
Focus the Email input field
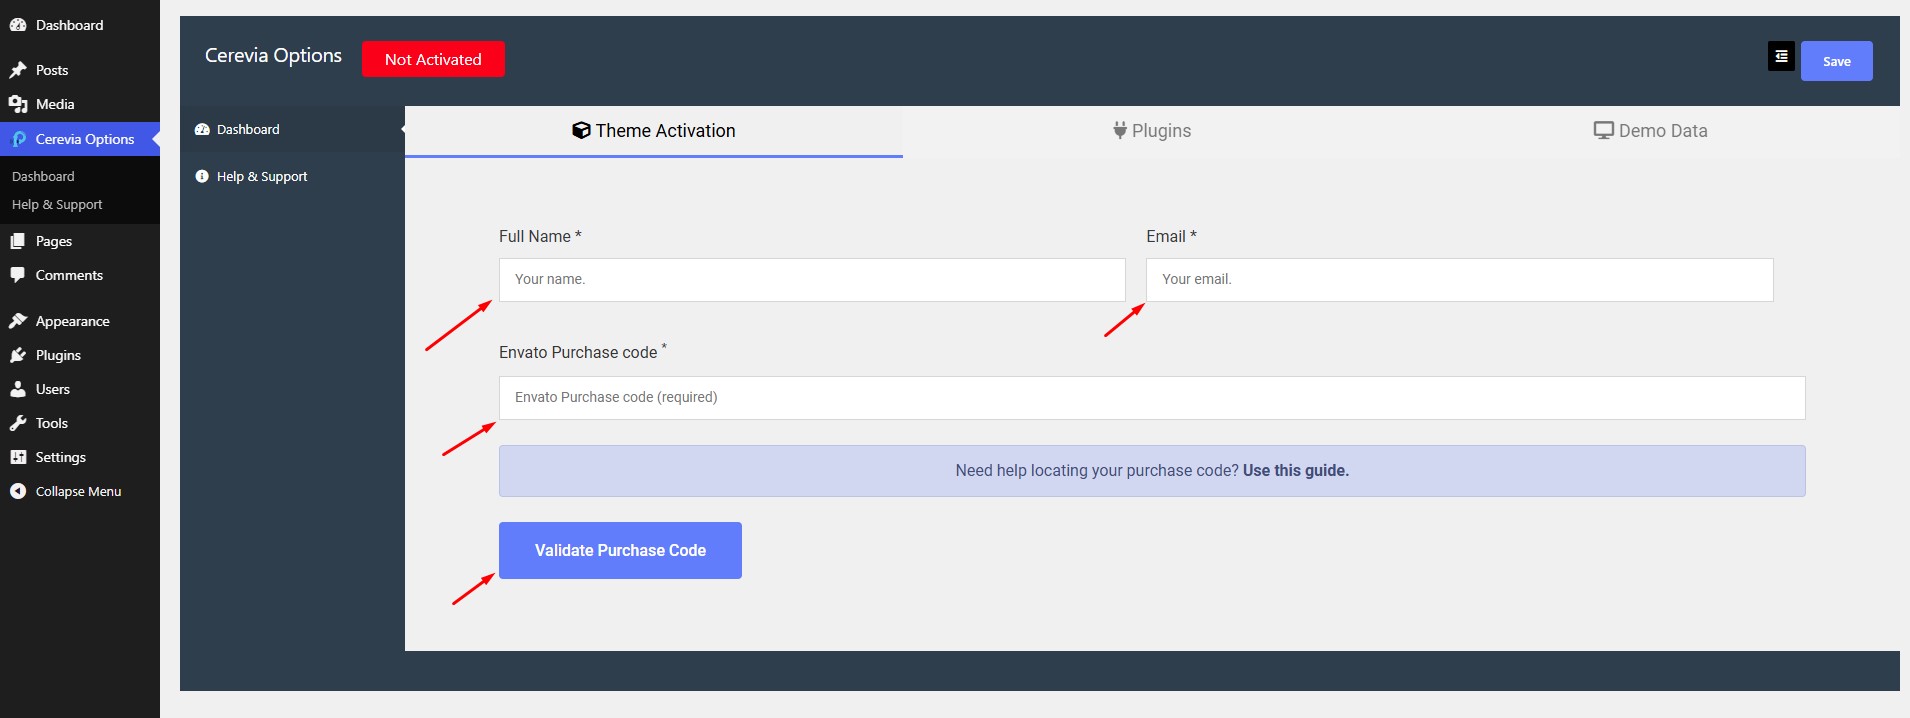(1459, 280)
